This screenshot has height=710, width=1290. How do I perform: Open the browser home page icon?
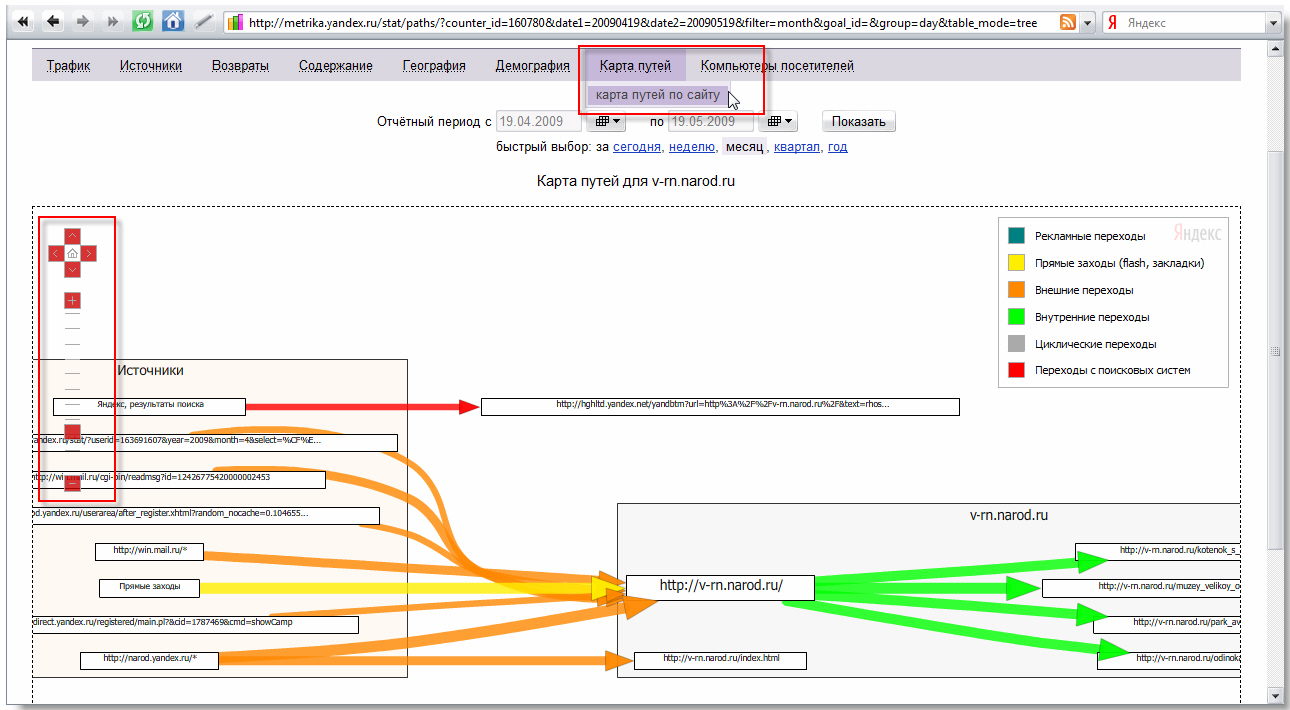(173, 21)
